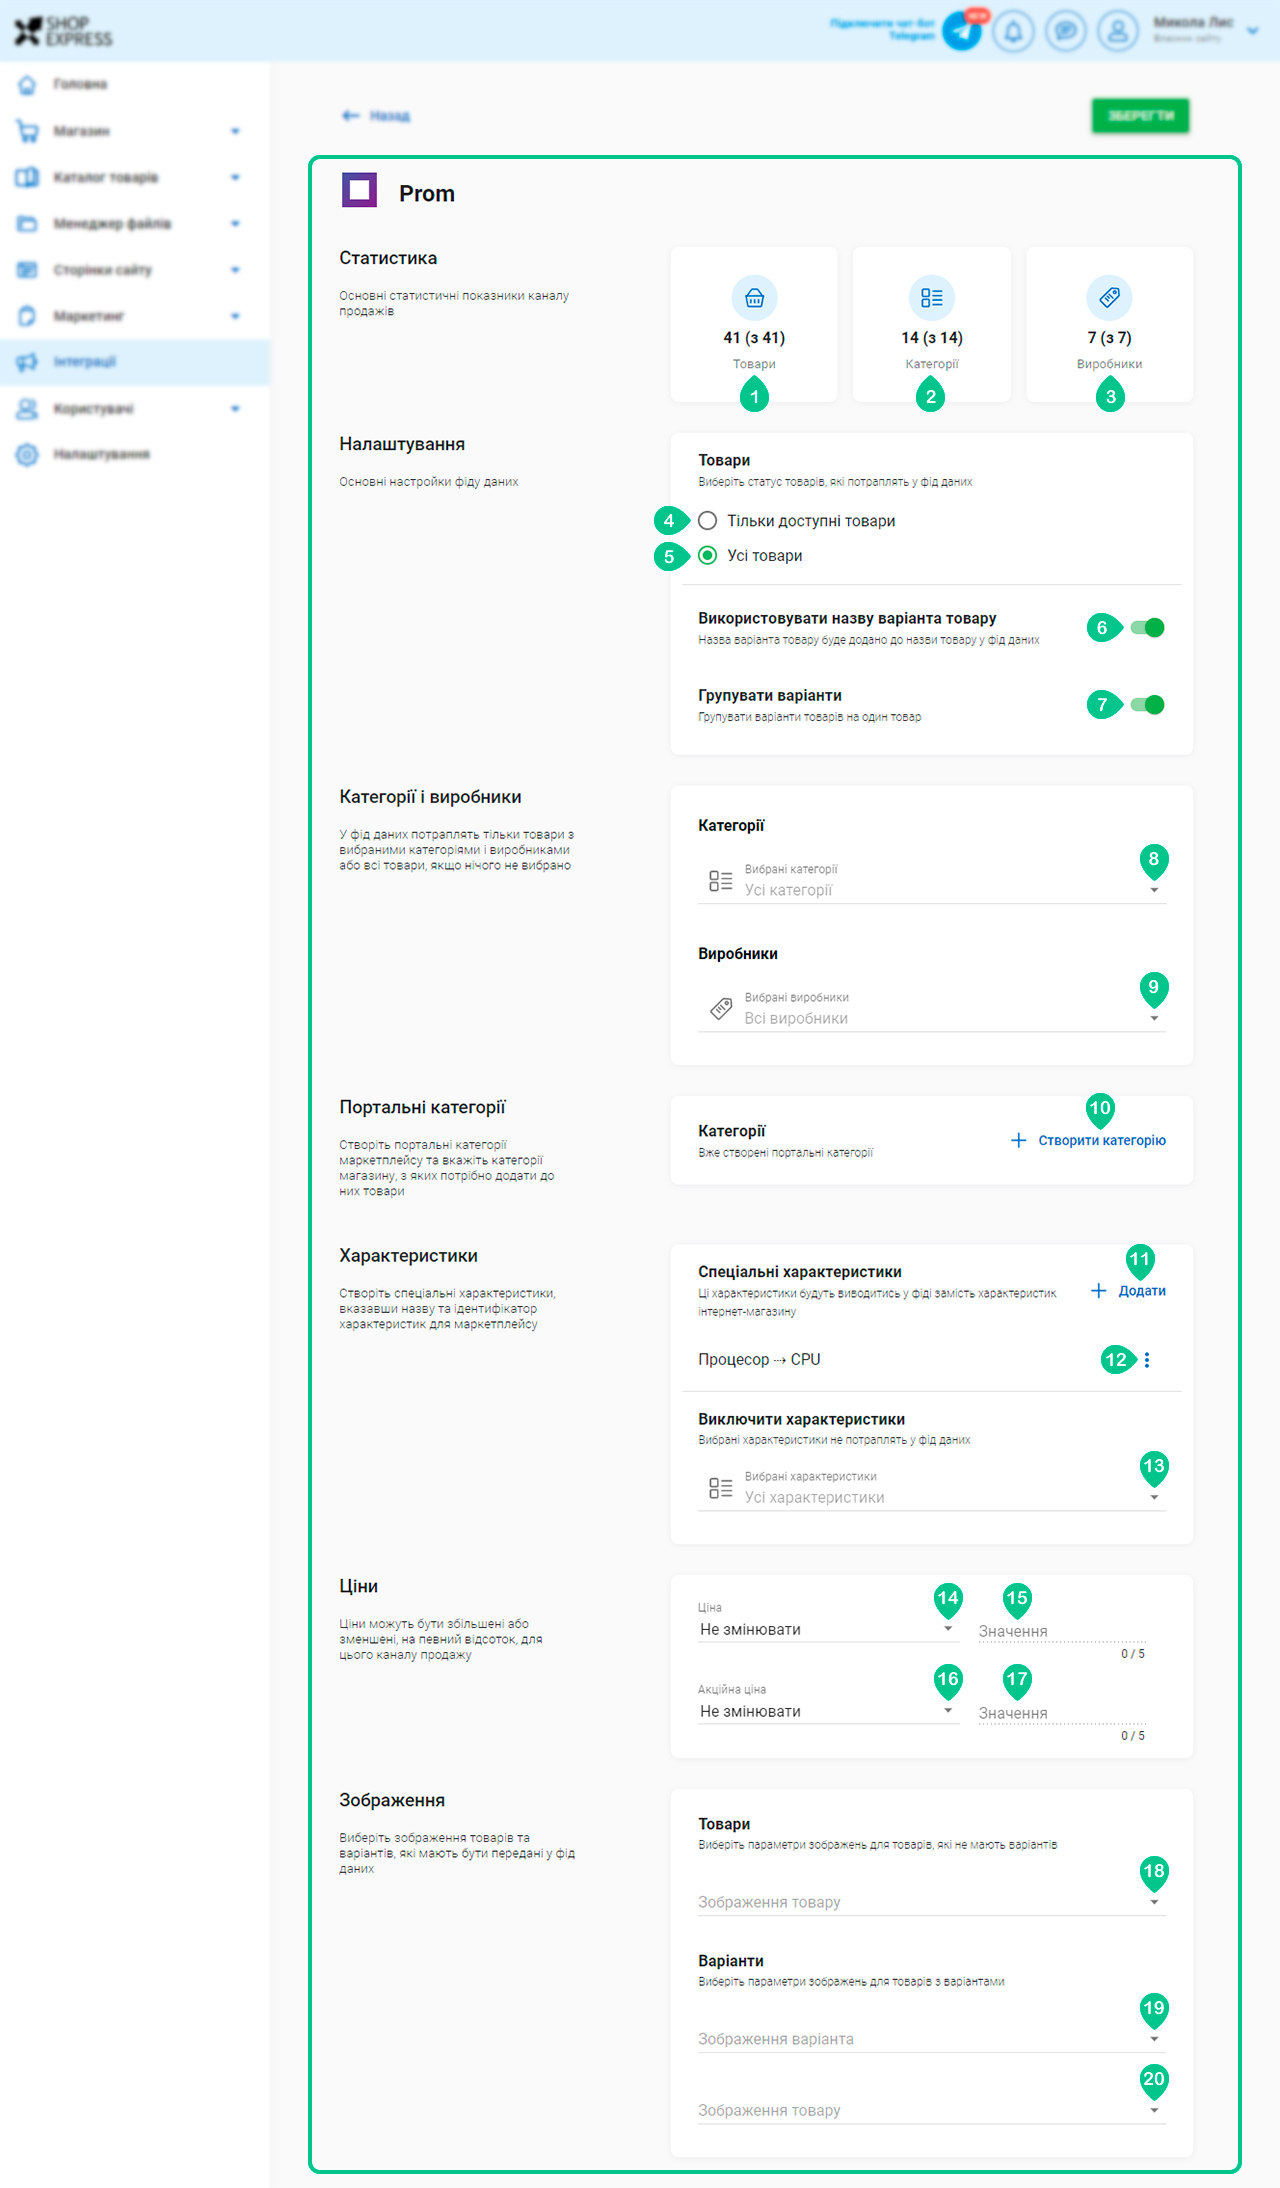Toggle Групувати варіанти switch
The image size is (1280, 2188).
coord(1148,705)
